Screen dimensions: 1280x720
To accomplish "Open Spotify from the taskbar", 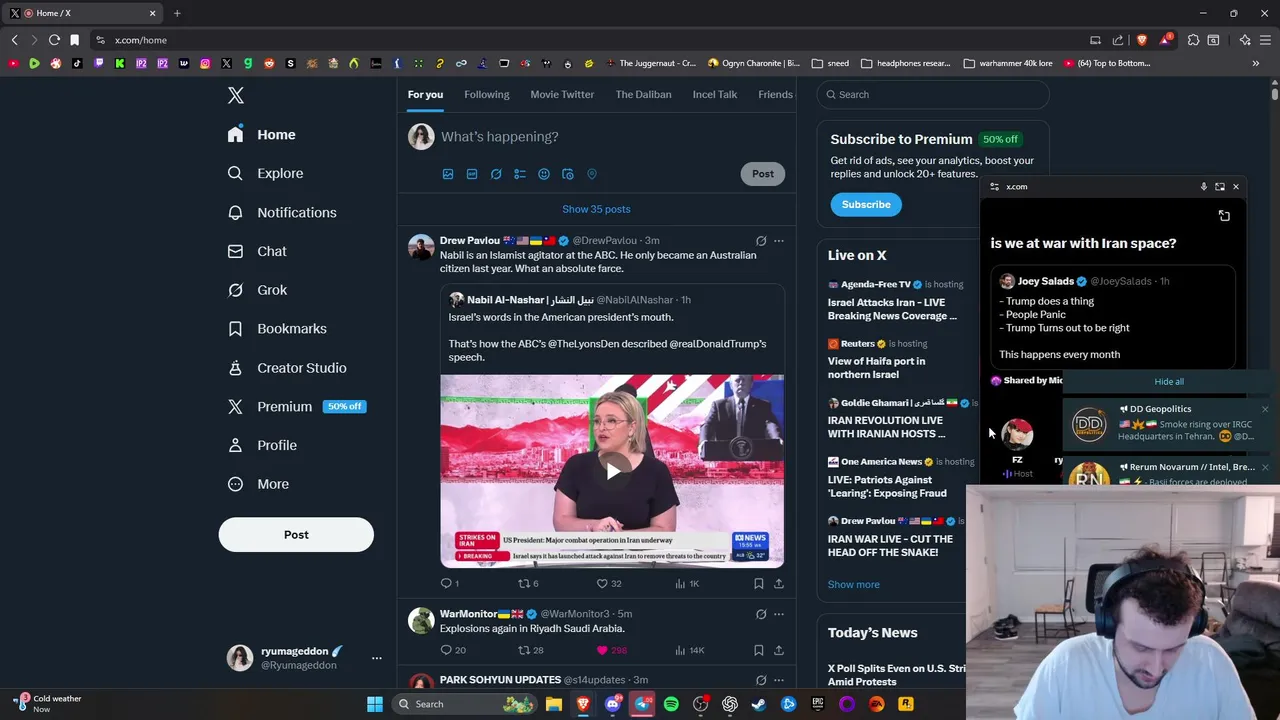I will pos(671,704).
